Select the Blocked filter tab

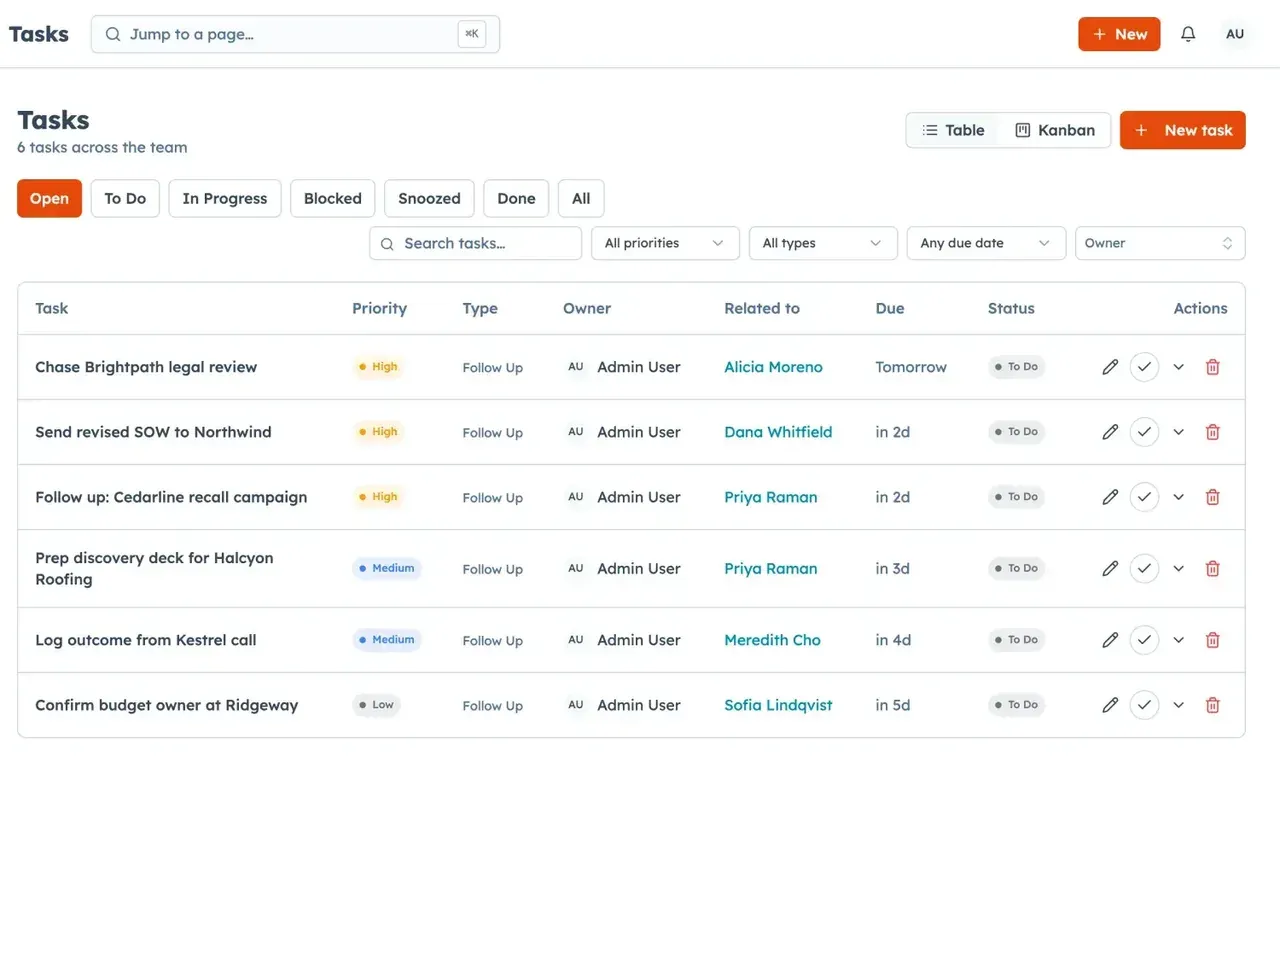point(333,198)
